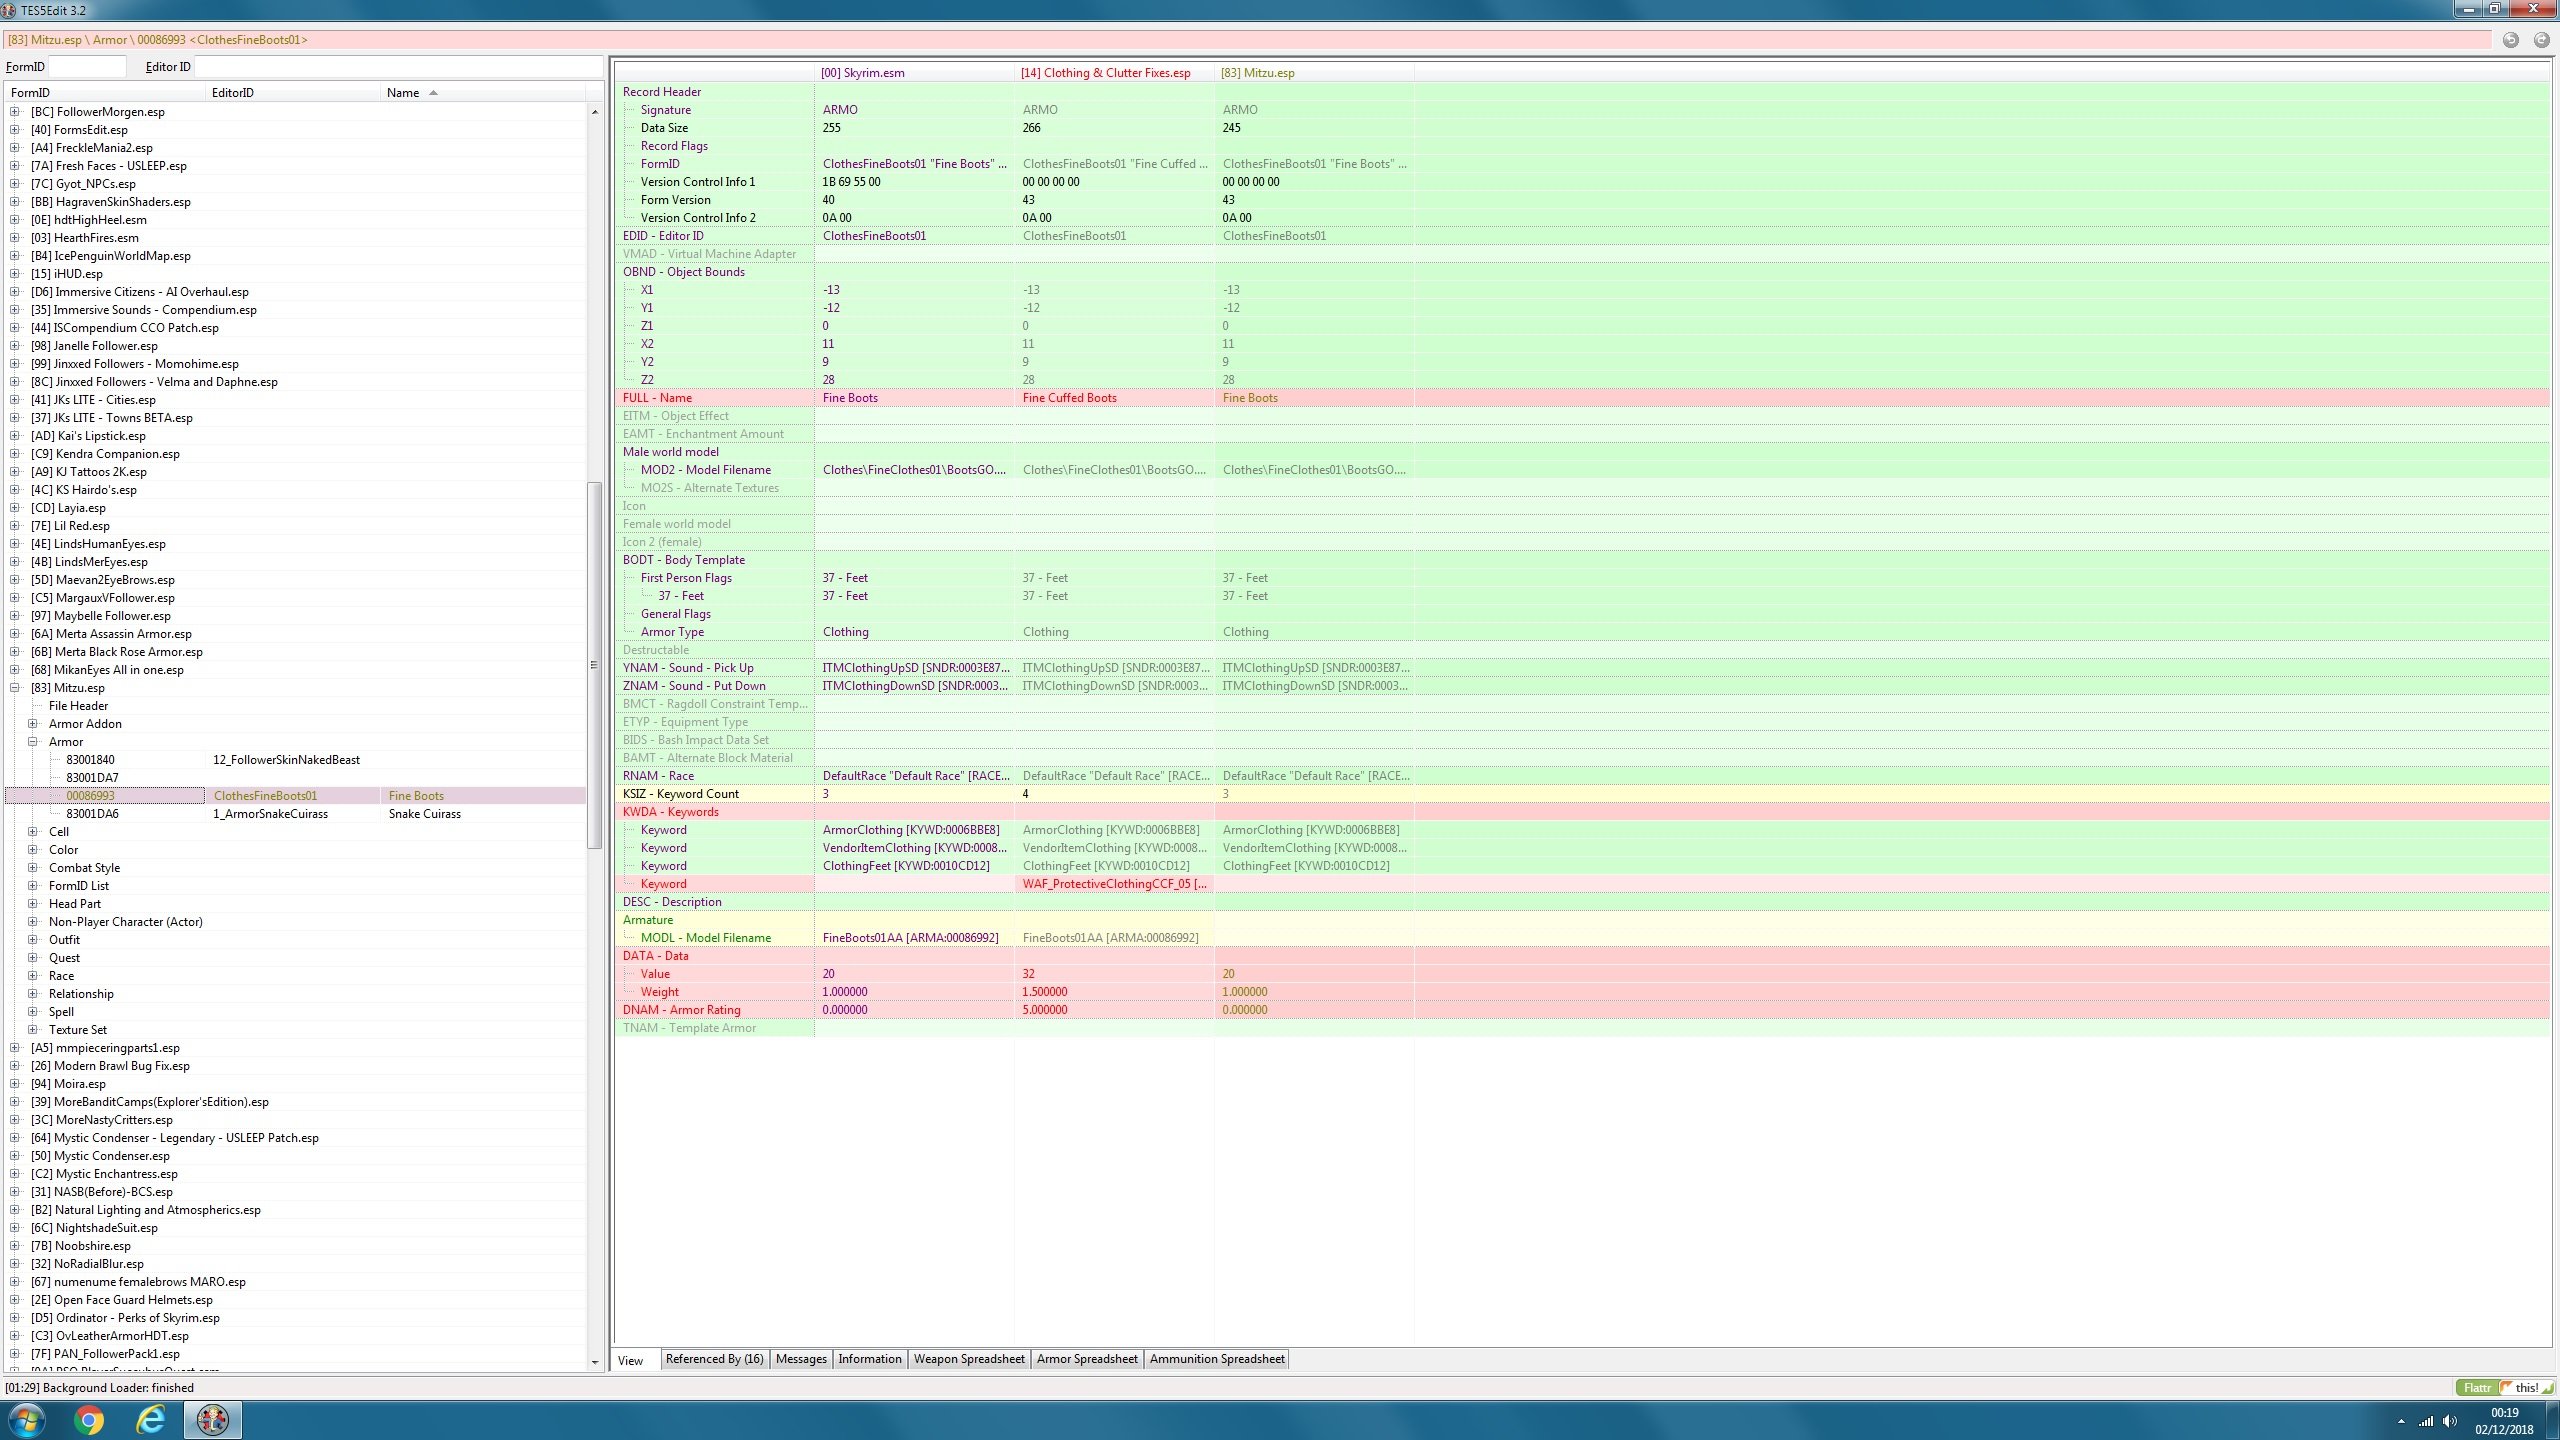
Task: Click 'Fine Cuffed Boots' name cell
Action: pyautogui.click(x=1114, y=398)
